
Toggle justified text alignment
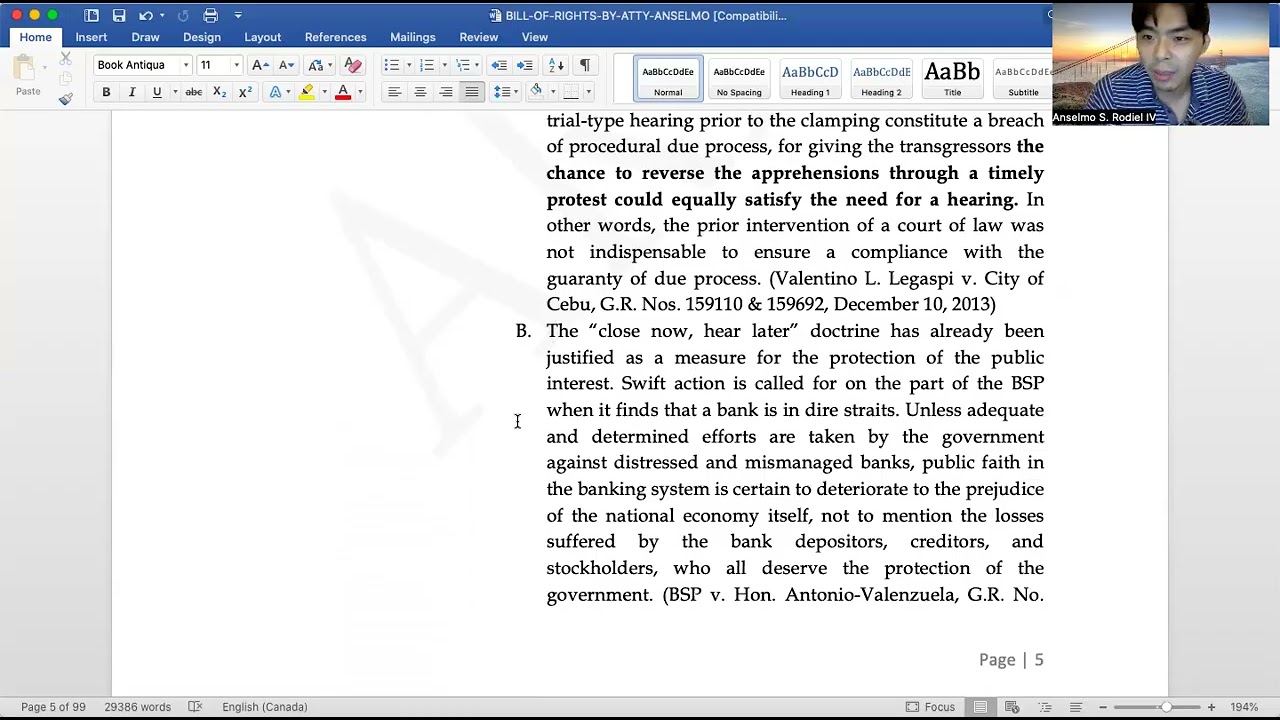coord(472,92)
